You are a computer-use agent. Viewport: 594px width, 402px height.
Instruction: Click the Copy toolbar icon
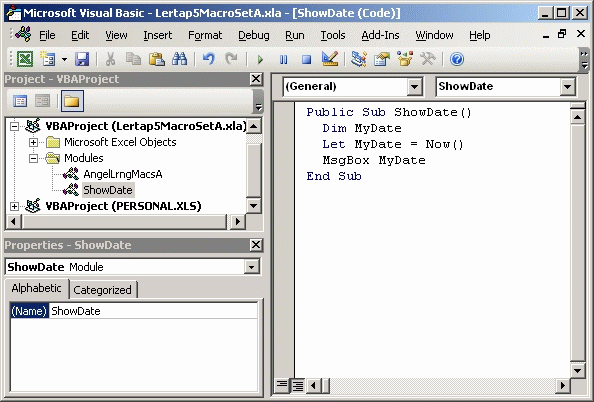coord(133,59)
